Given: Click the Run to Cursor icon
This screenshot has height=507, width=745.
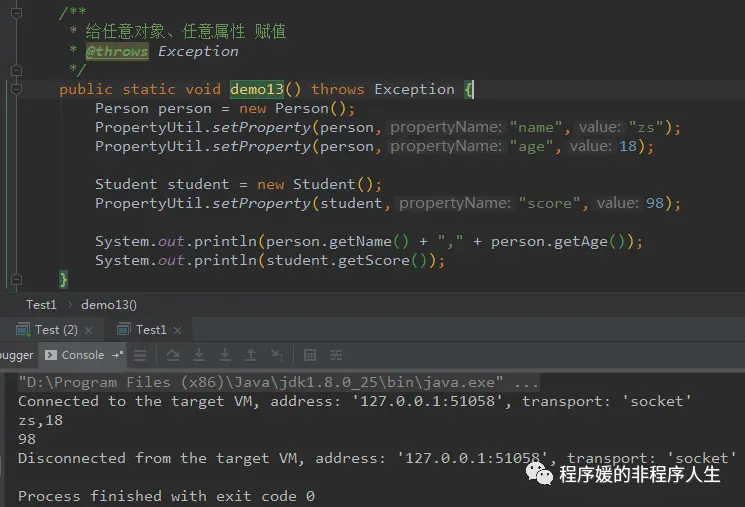Looking at the screenshot, I should (x=277, y=355).
